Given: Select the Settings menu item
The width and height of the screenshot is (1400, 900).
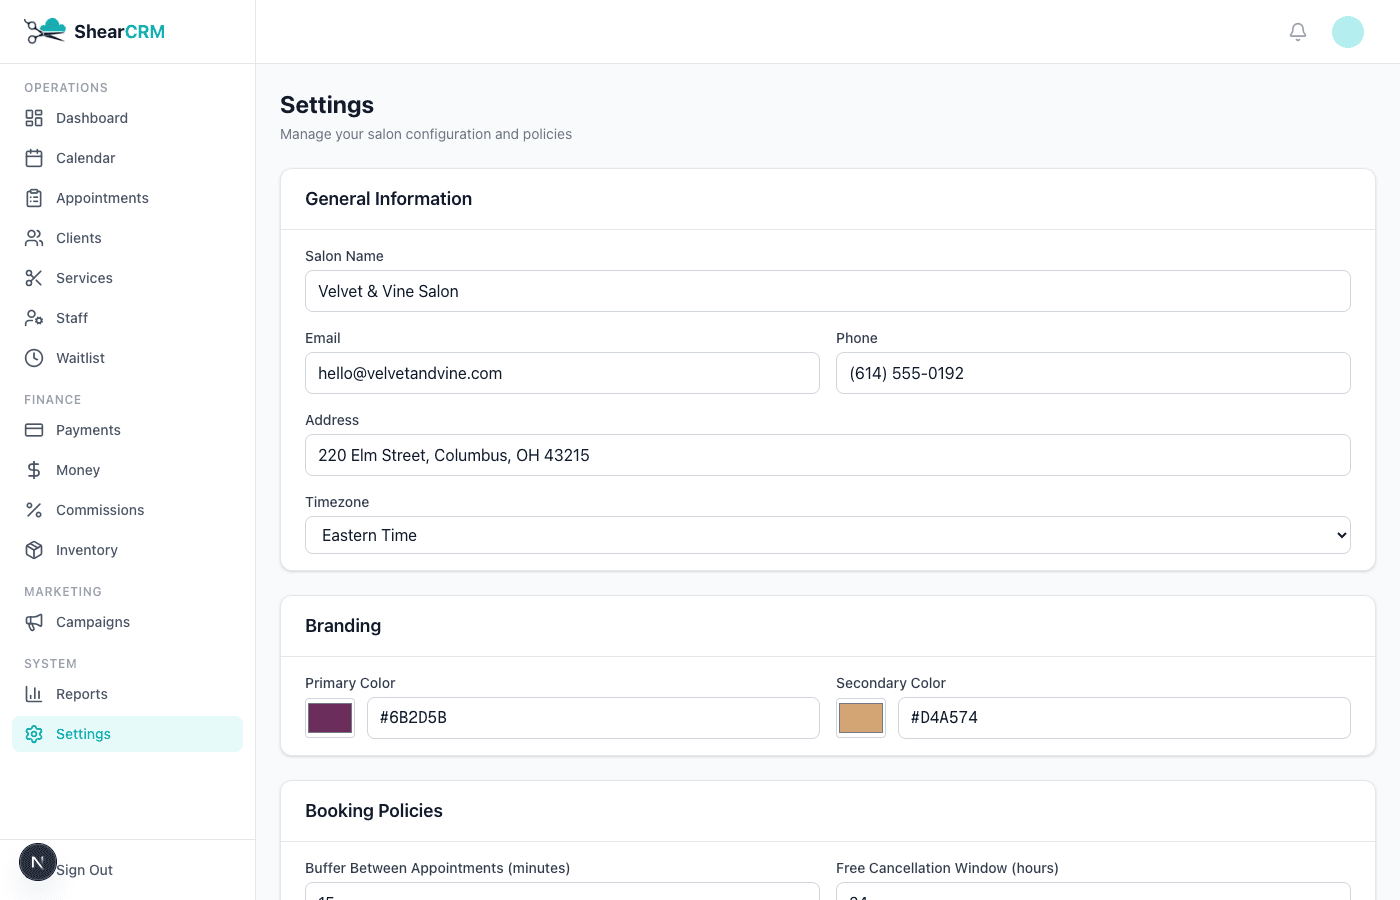Looking at the screenshot, I should coord(127,734).
